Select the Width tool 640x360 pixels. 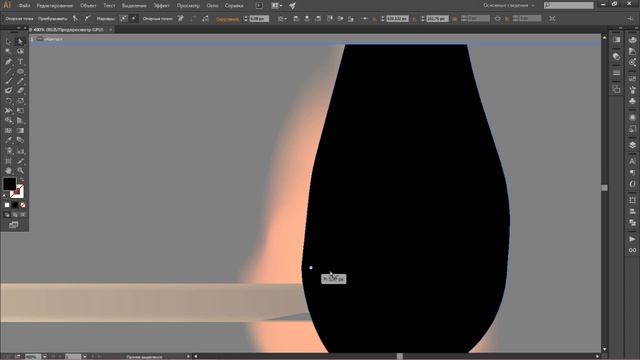point(9,111)
